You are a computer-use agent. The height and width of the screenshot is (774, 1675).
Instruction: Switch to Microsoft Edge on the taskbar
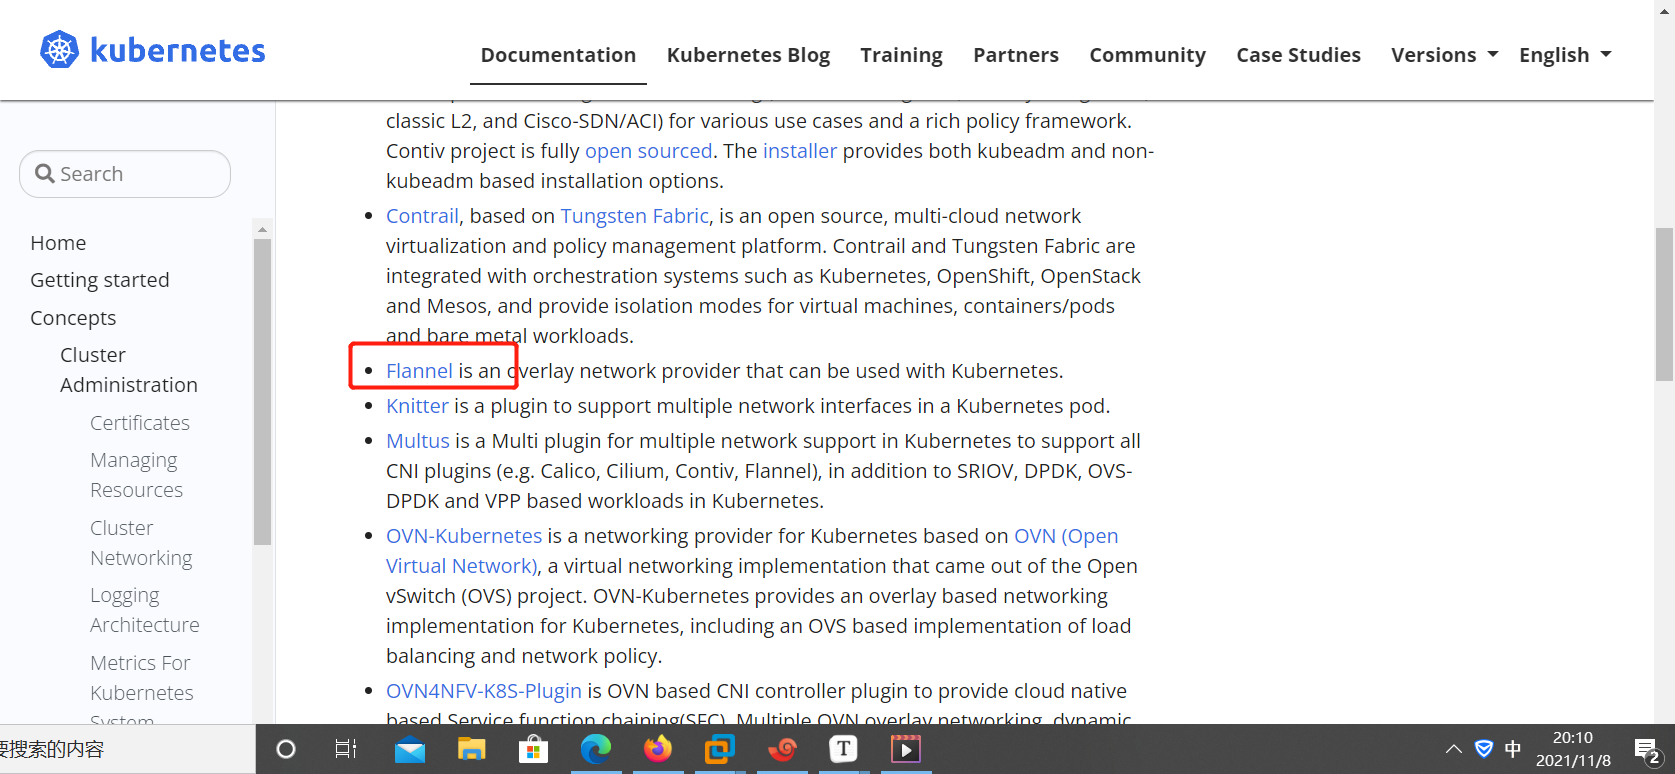click(x=596, y=749)
